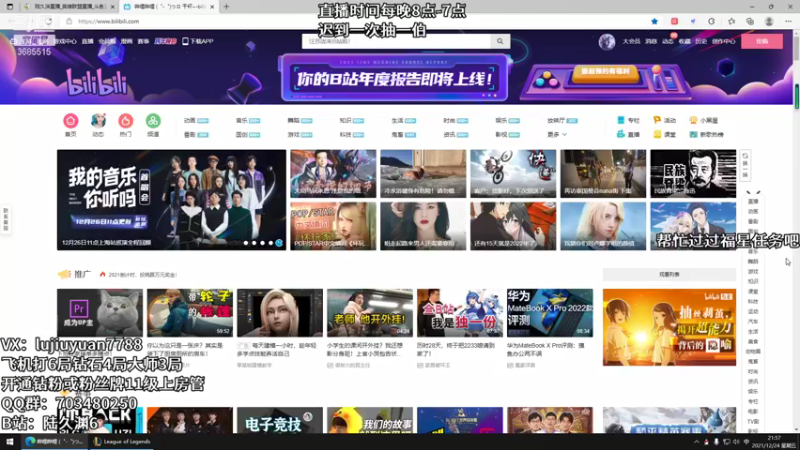
Task: Click the 前往预约有福利 banner button
Action: (x=605, y=72)
